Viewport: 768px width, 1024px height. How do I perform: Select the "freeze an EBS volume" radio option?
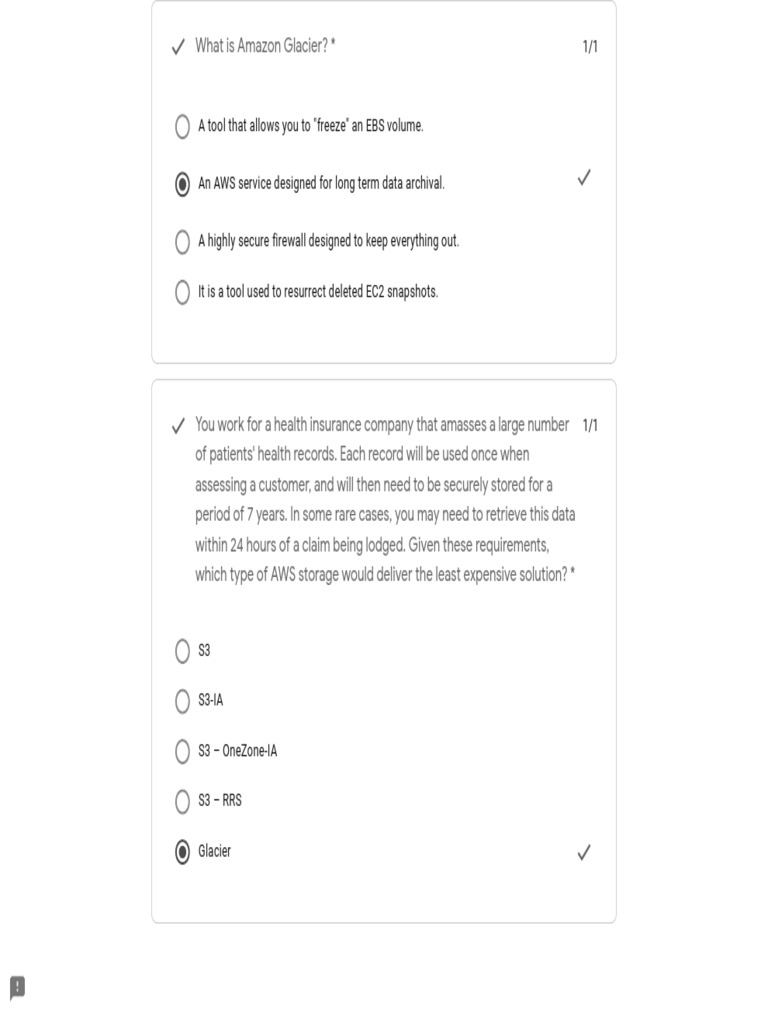click(x=182, y=127)
